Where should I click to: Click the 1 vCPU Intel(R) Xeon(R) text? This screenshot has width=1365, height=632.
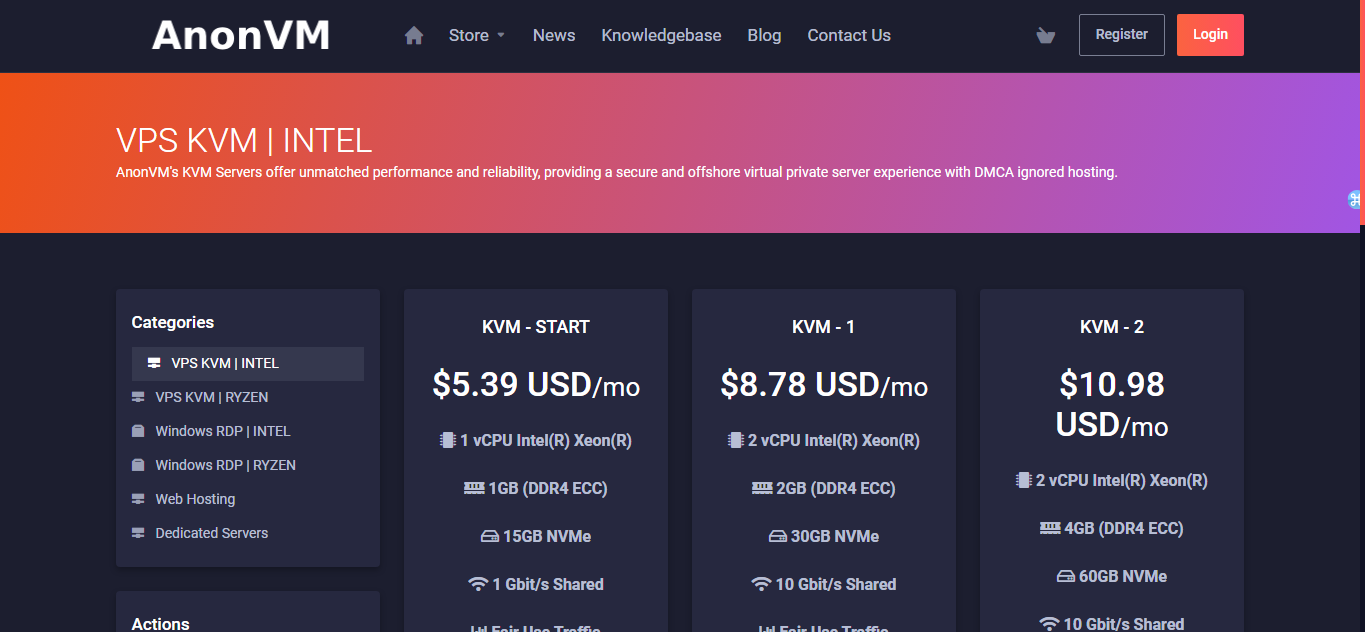click(x=546, y=440)
